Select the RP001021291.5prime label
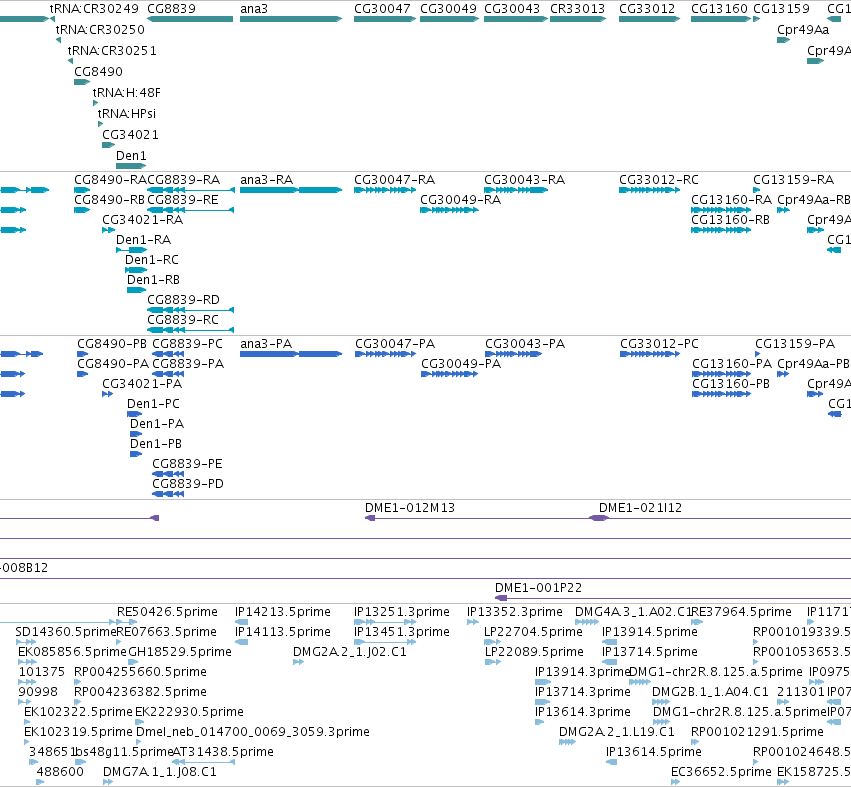 click(757, 732)
